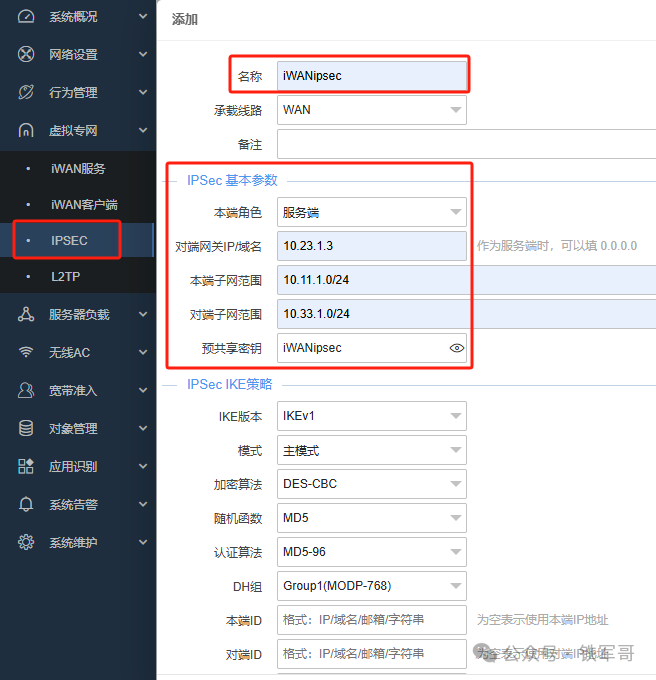
Task: Click the IPSec IKE策略 section heading
Action: pos(229,384)
